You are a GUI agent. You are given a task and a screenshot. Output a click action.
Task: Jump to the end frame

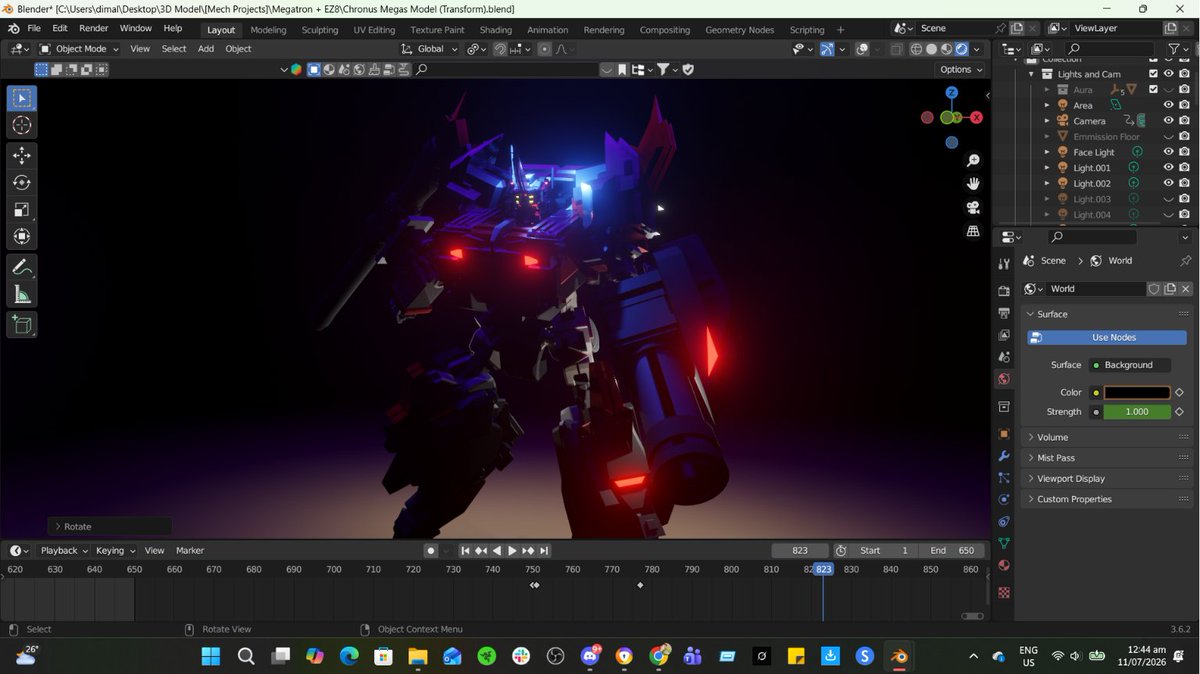(544, 551)
